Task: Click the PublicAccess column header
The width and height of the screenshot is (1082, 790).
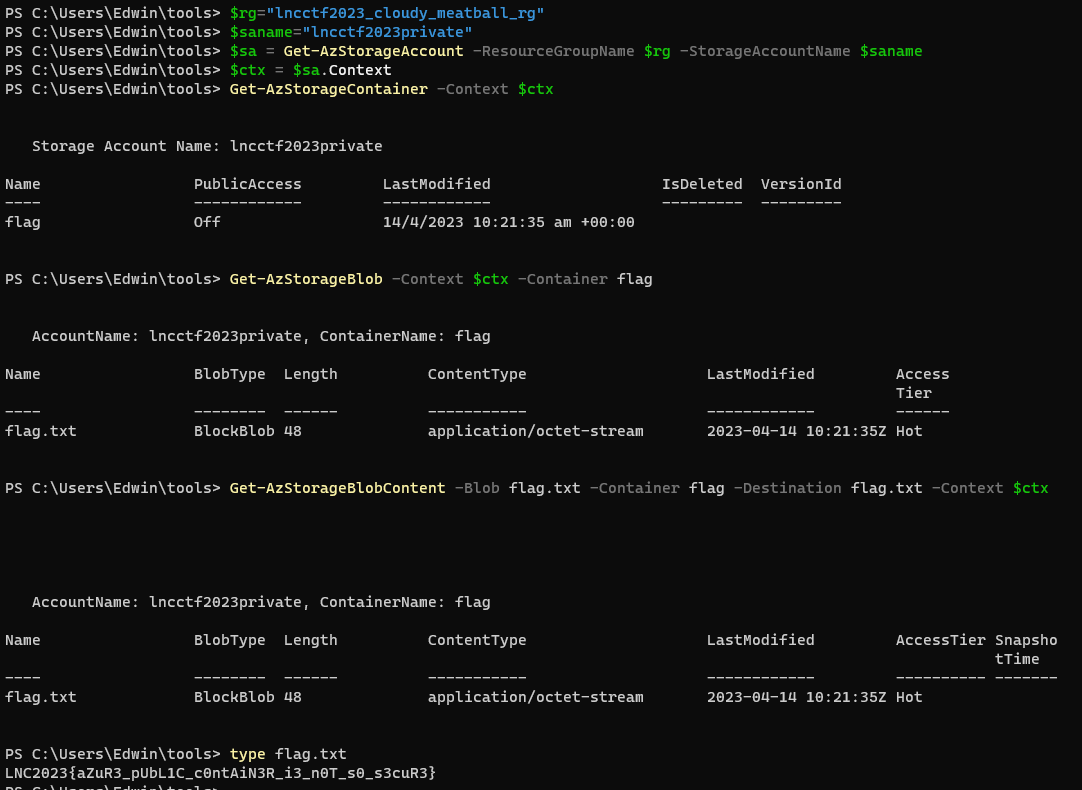Action: click(x=247, y=184)
